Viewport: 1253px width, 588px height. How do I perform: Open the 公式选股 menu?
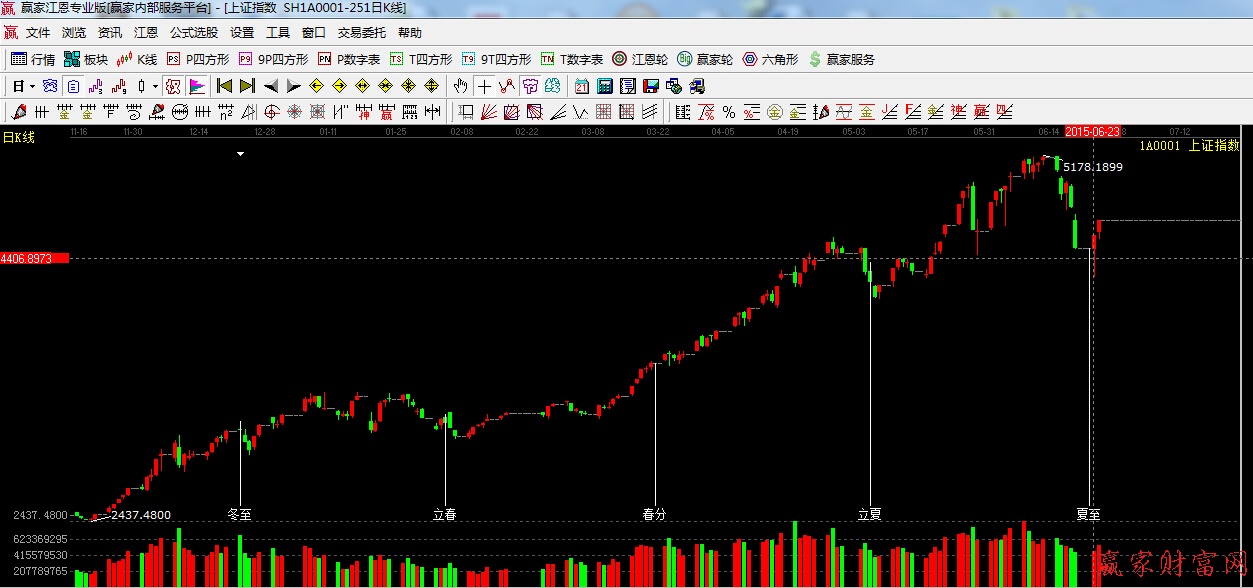coord(194,32)
